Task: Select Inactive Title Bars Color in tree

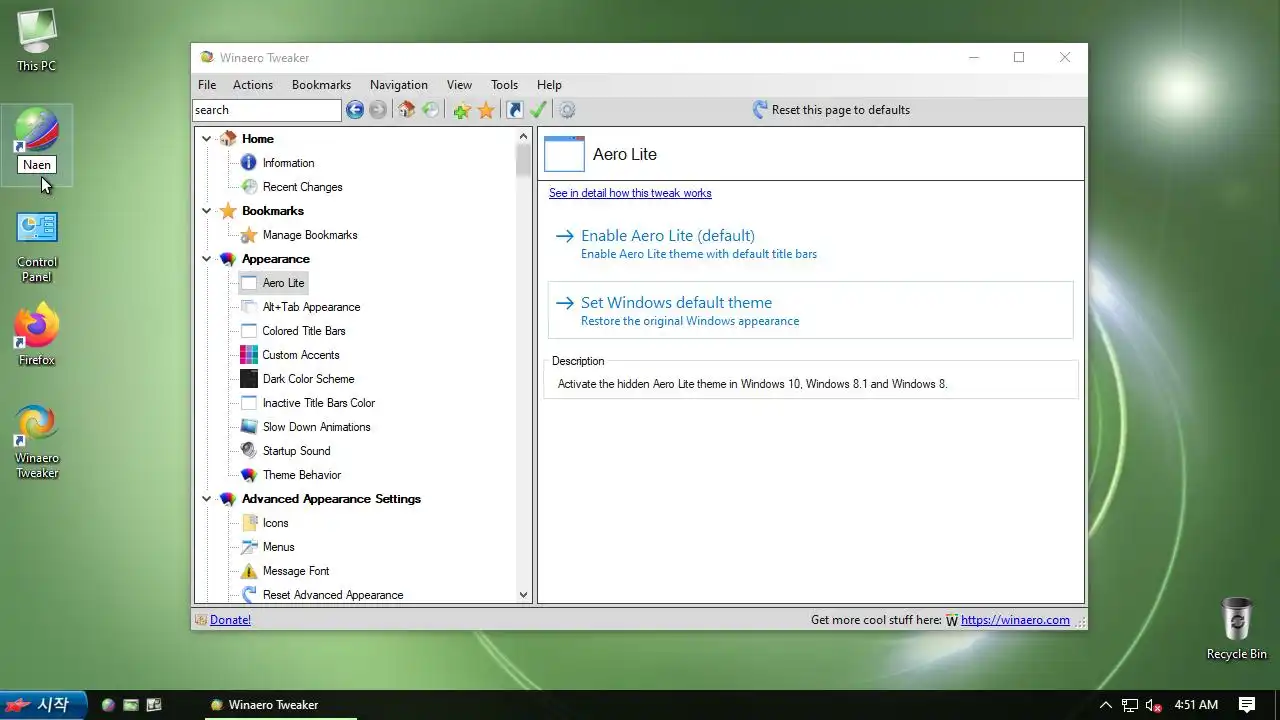Action: [x=319, y=403]
